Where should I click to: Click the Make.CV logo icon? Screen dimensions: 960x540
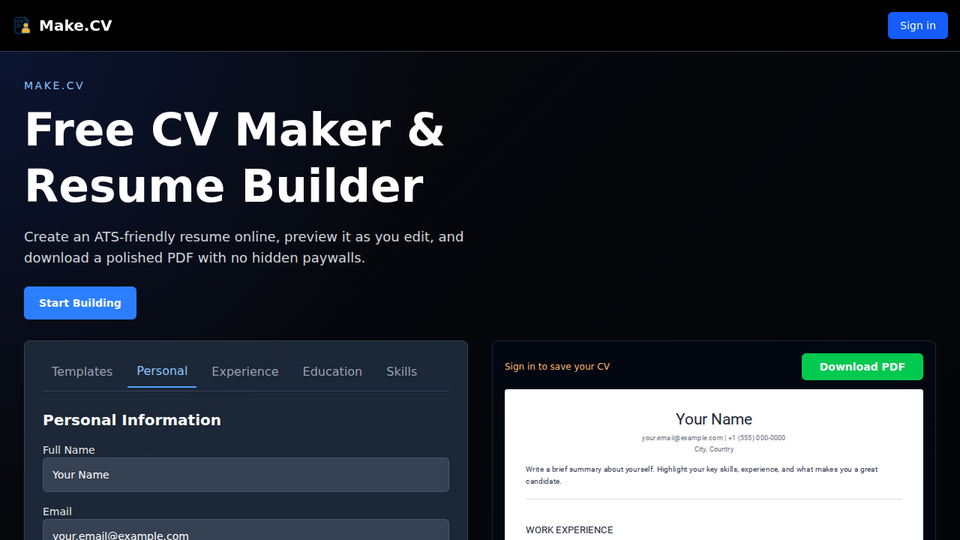[x=22, y=25]
